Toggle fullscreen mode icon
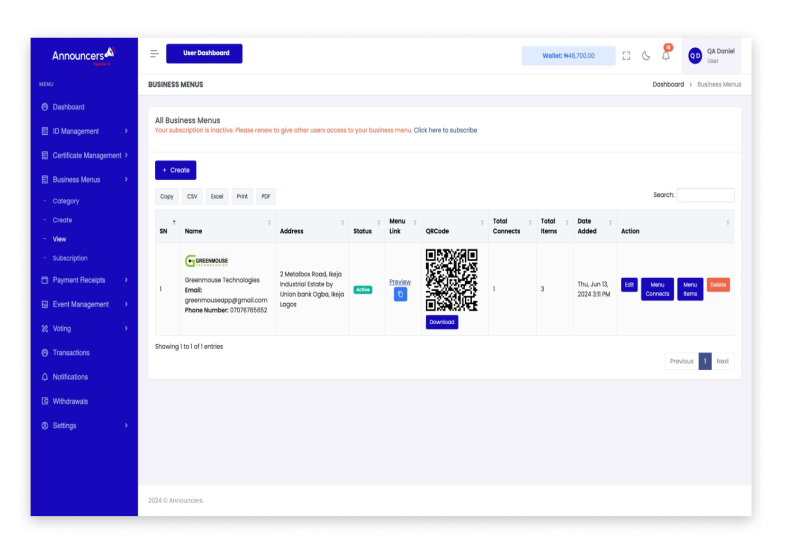The height and width of the screenshot is (537, 791). point(626,56)
